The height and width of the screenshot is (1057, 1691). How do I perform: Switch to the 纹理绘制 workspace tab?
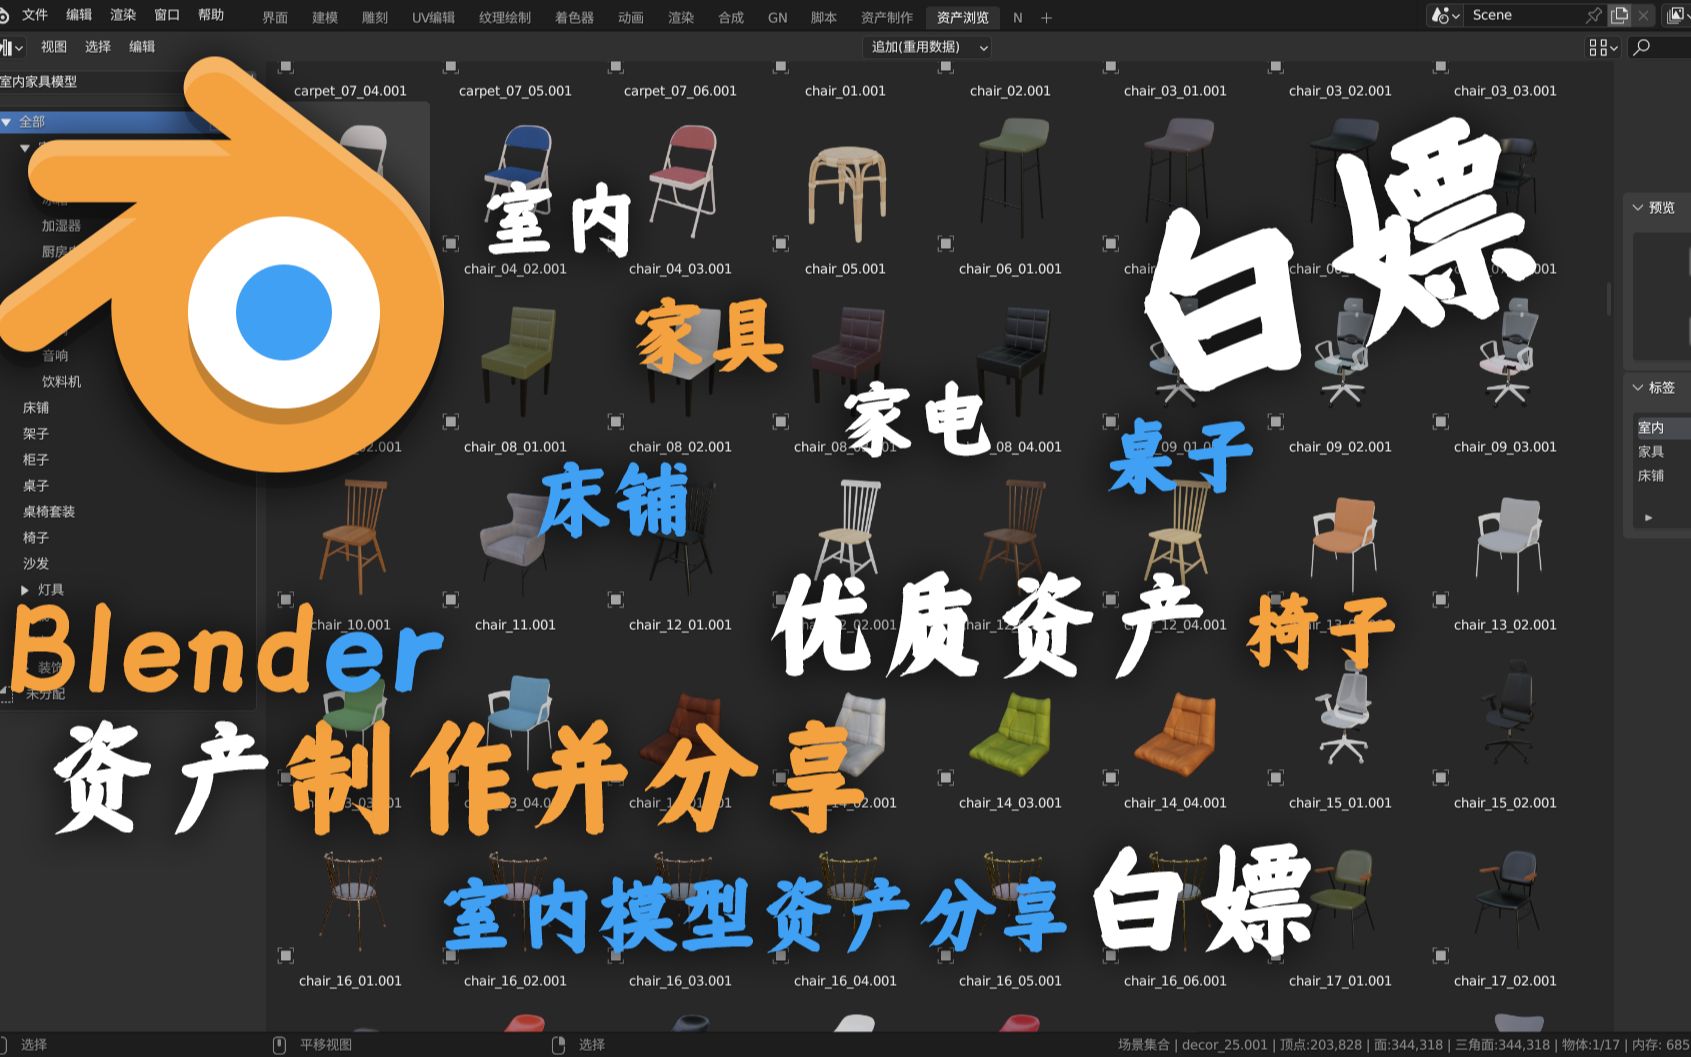coord(505,17)
